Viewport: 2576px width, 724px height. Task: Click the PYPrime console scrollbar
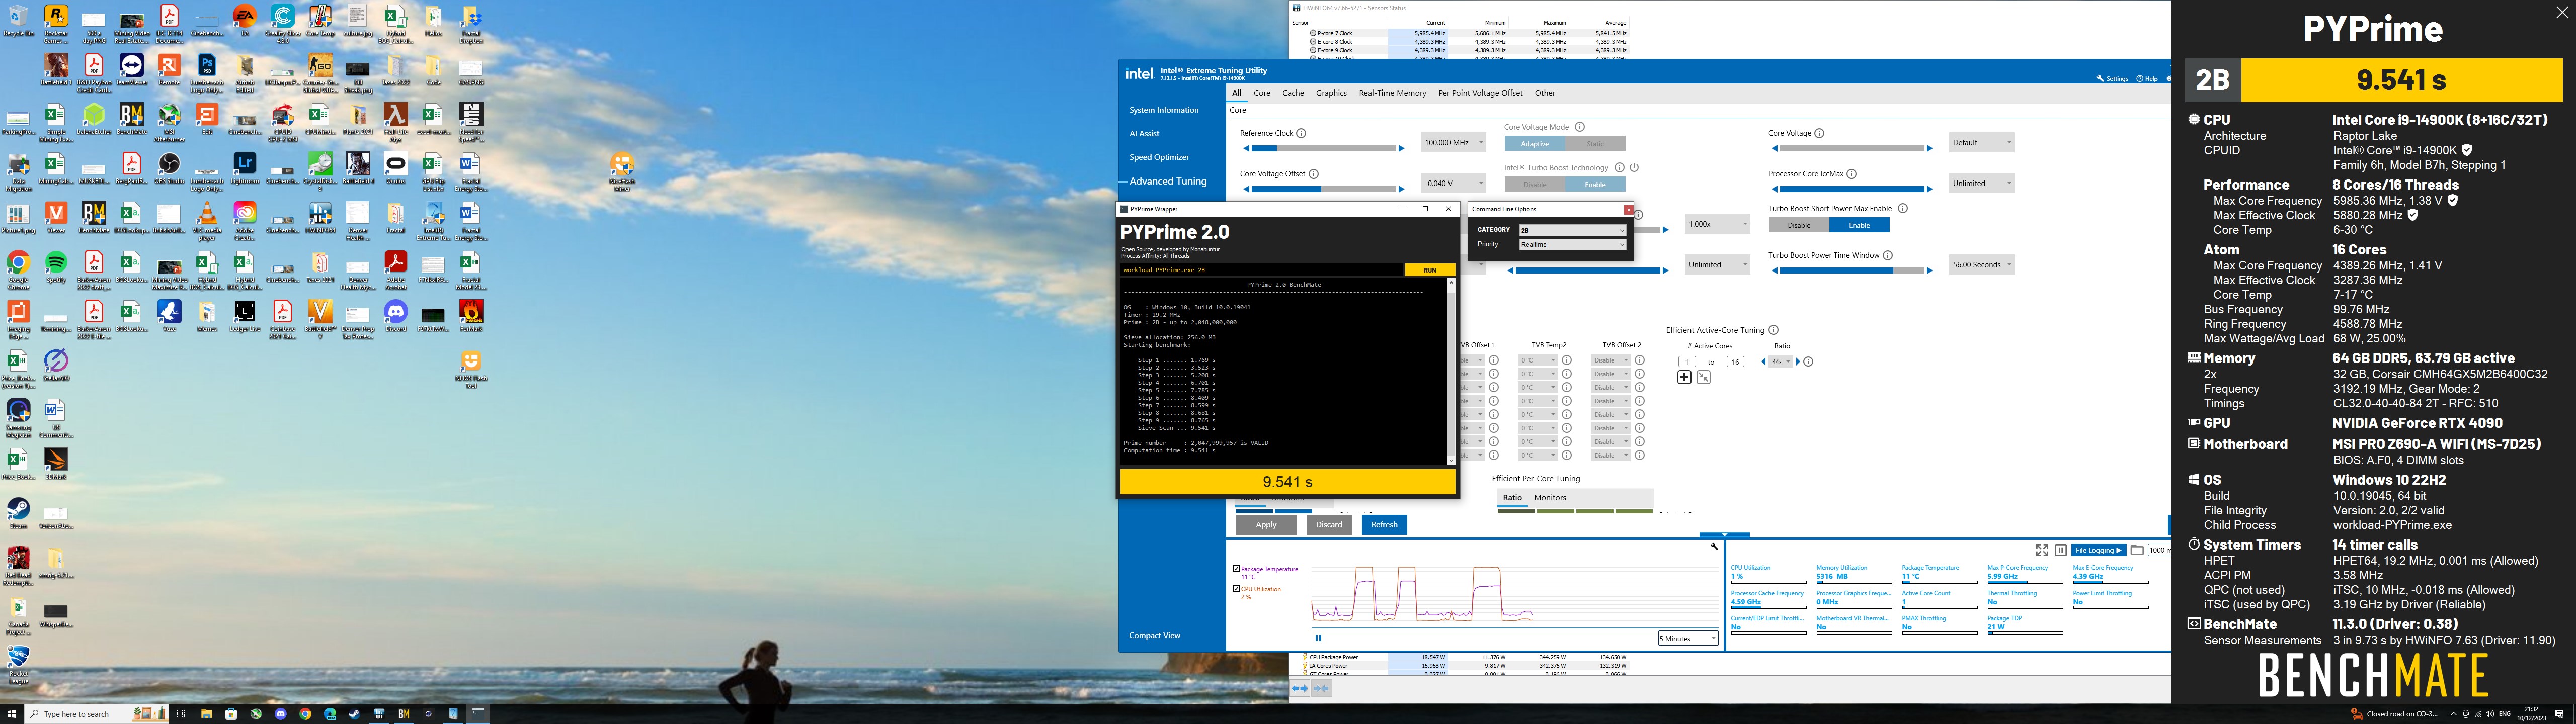tap(1451, 371)
